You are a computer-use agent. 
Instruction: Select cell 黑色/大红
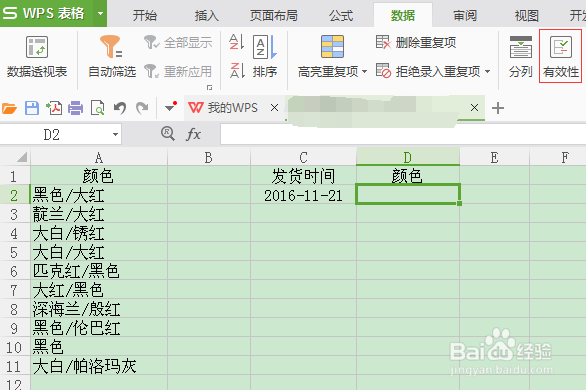pos(99,195)
